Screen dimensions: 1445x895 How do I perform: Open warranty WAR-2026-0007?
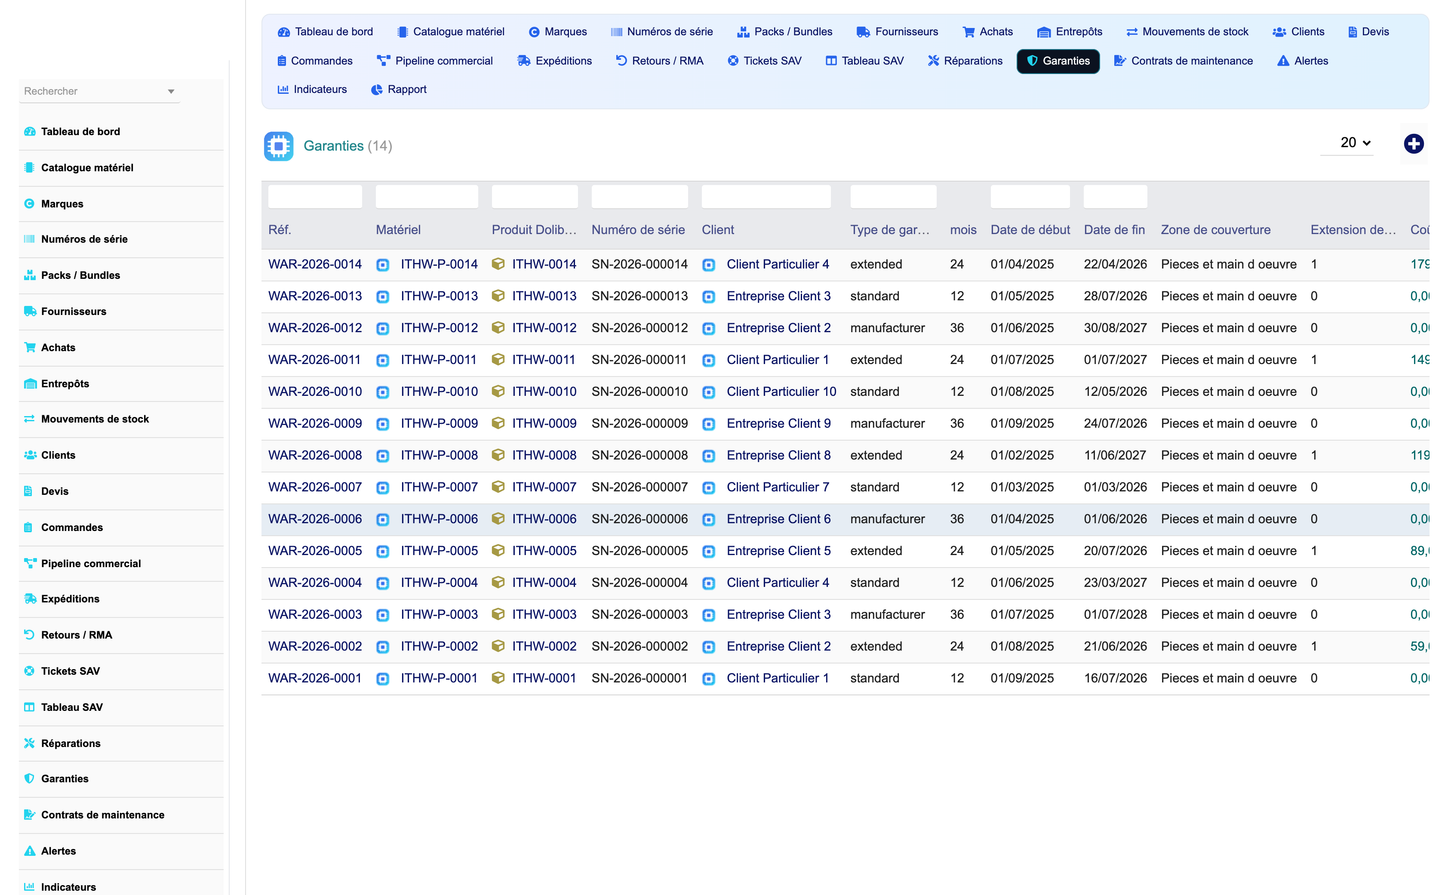[315, 488]
